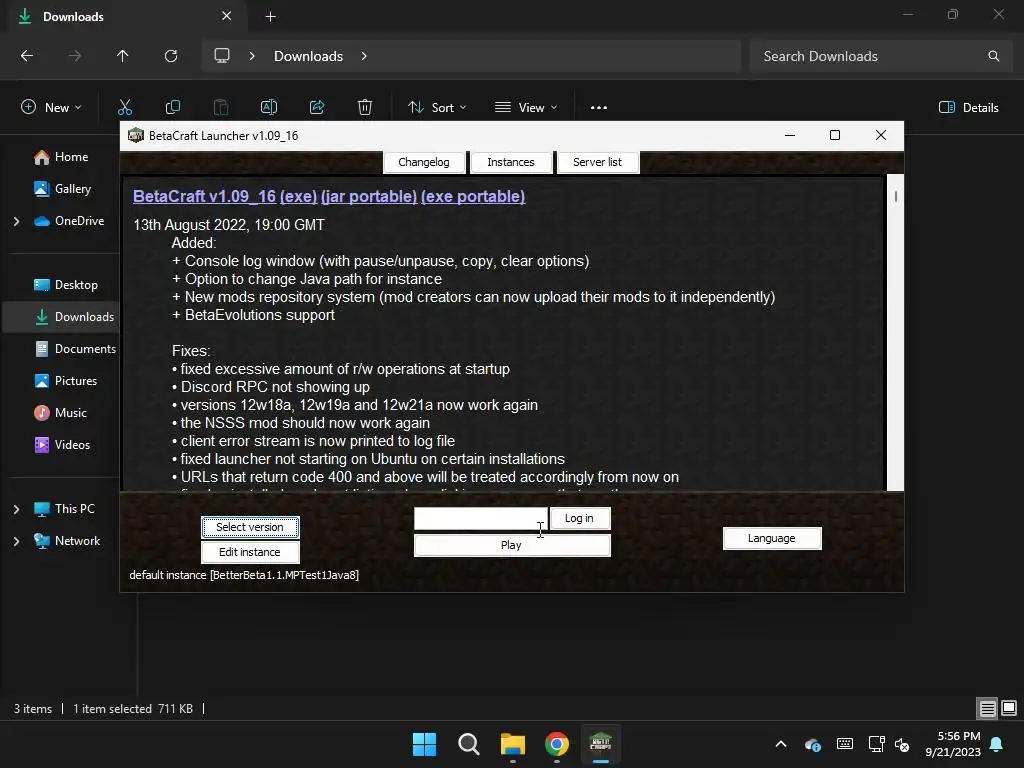Viewport: 1024px width, 768px height.
Task: Open the View dropdown
Action: 526,108
